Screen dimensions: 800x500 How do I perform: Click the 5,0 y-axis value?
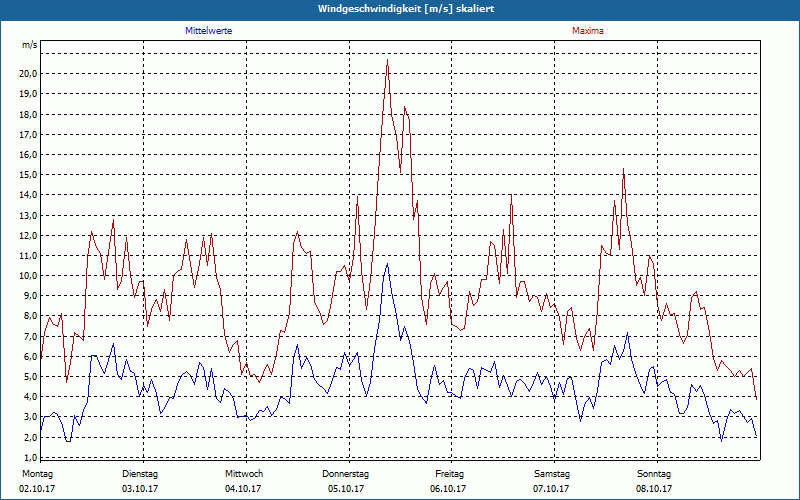tap(30, 377)
